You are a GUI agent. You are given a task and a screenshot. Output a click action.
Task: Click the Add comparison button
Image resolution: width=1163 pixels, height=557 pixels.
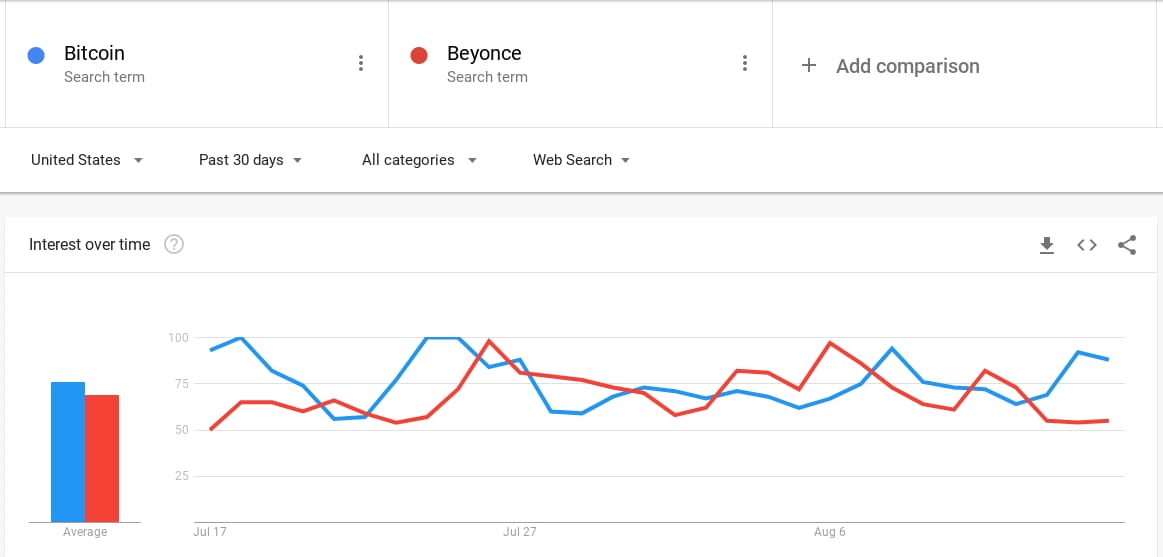point(907,66)
